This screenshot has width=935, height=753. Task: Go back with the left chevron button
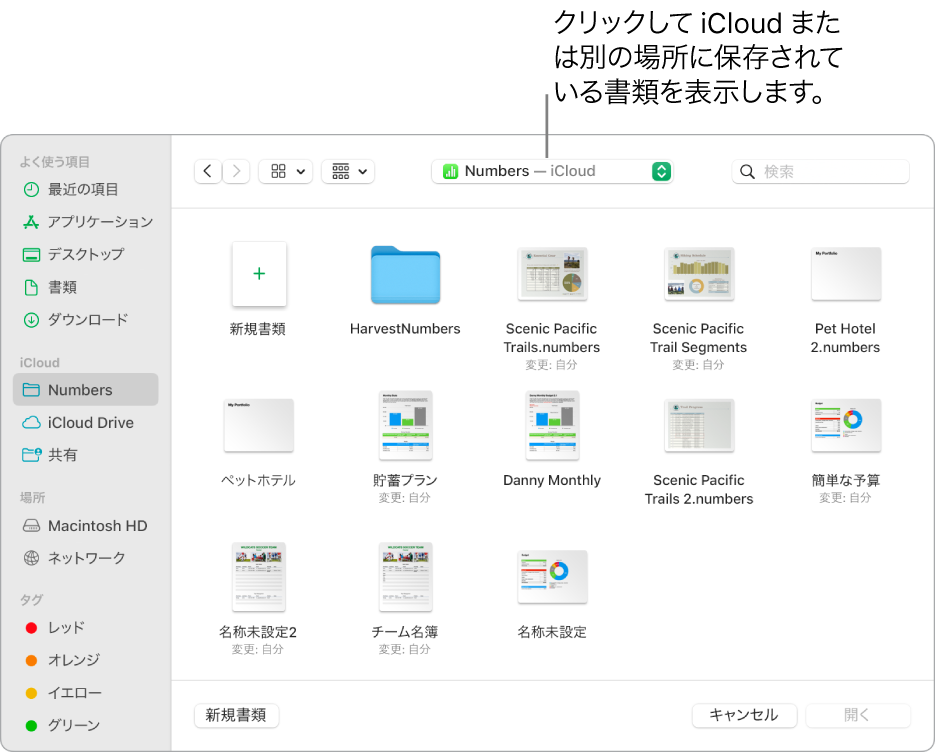pos(208,172)
